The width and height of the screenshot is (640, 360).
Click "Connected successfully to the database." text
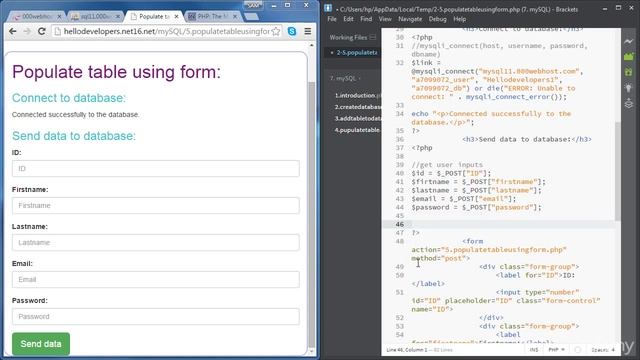click(76, 115)
